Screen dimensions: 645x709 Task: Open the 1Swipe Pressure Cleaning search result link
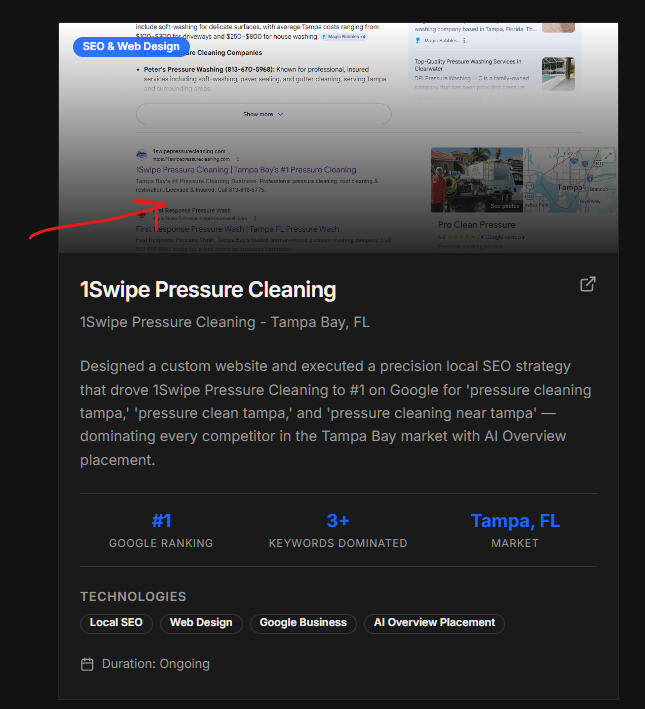(246, 170)
